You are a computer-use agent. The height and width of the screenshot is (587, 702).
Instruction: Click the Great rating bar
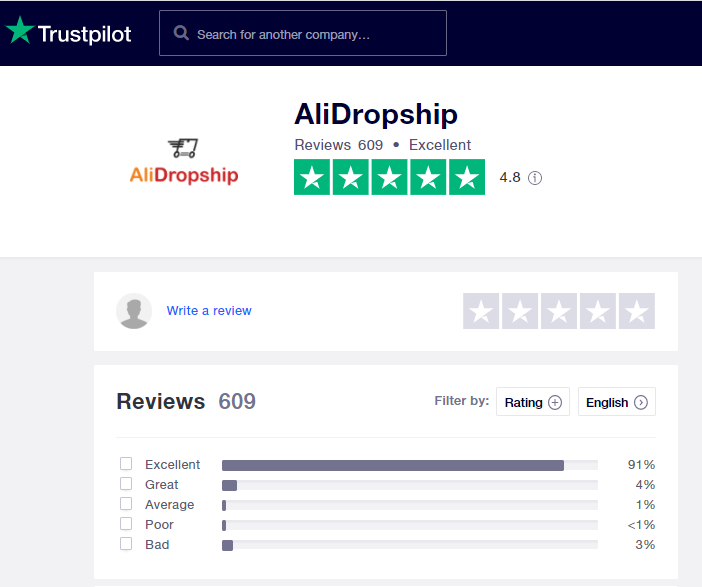click(410, 485)
